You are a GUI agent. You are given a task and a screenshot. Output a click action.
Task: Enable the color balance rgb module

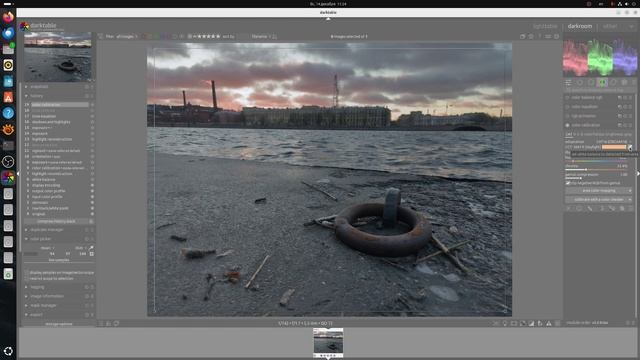567,98
